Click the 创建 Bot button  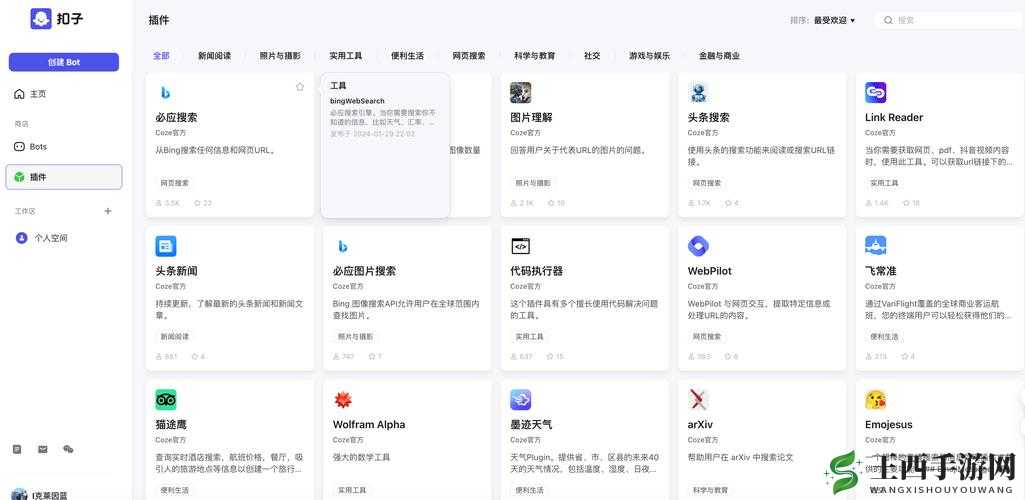63,62
